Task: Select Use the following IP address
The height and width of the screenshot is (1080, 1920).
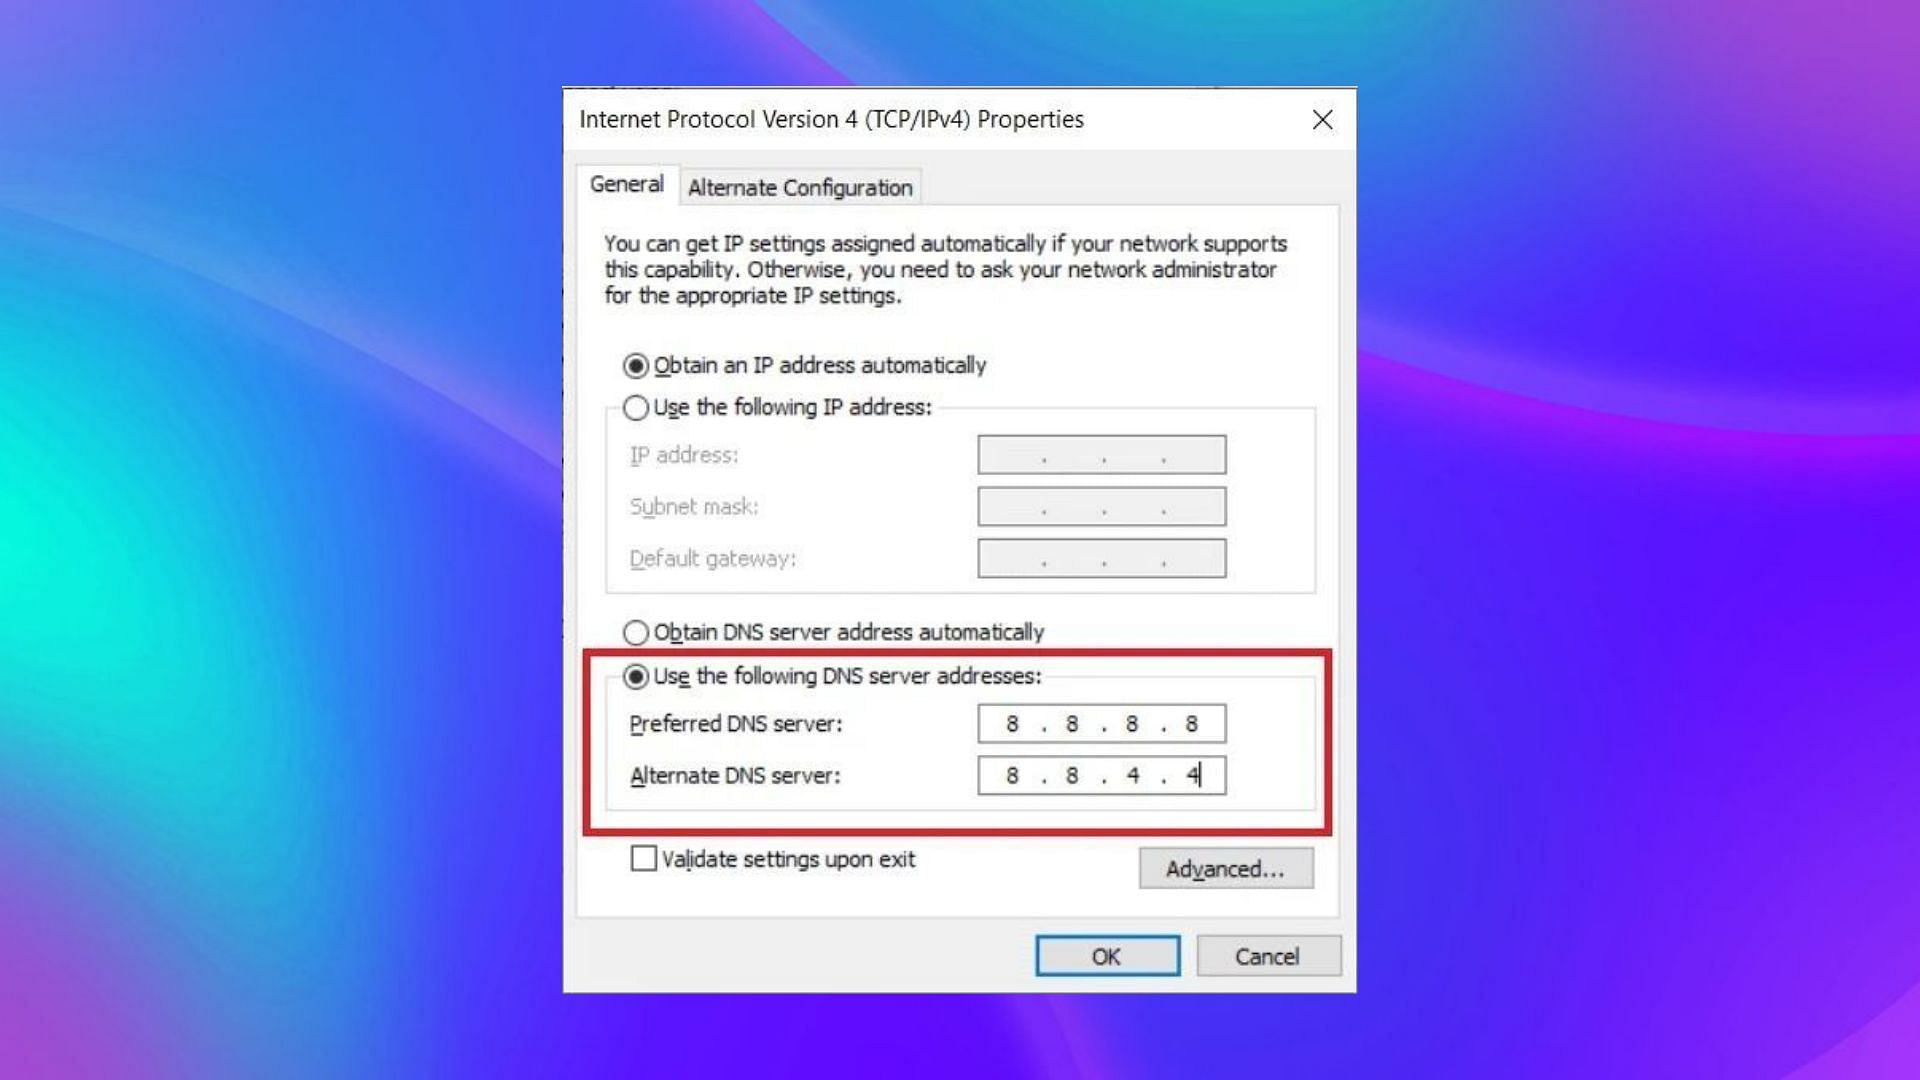Action: click(x=777, y=408)
